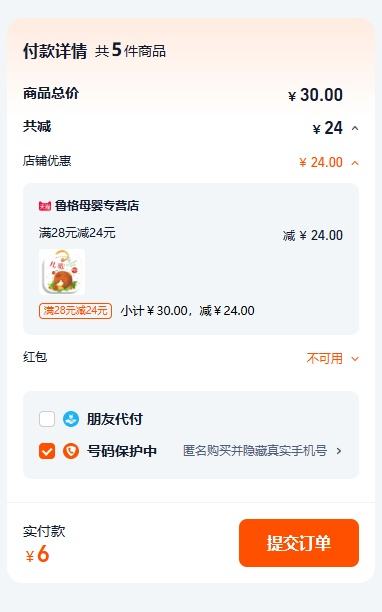Click the blue friend-pay icon
The image size is (382, 612).
71,419
